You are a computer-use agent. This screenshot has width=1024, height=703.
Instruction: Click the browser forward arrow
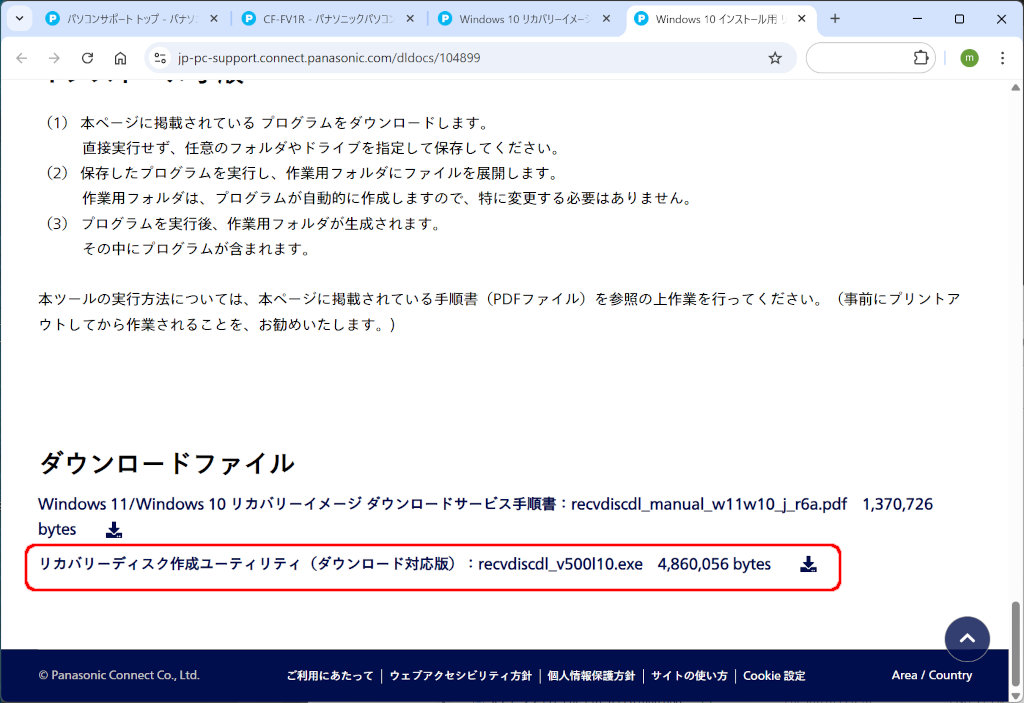point(54,58)
